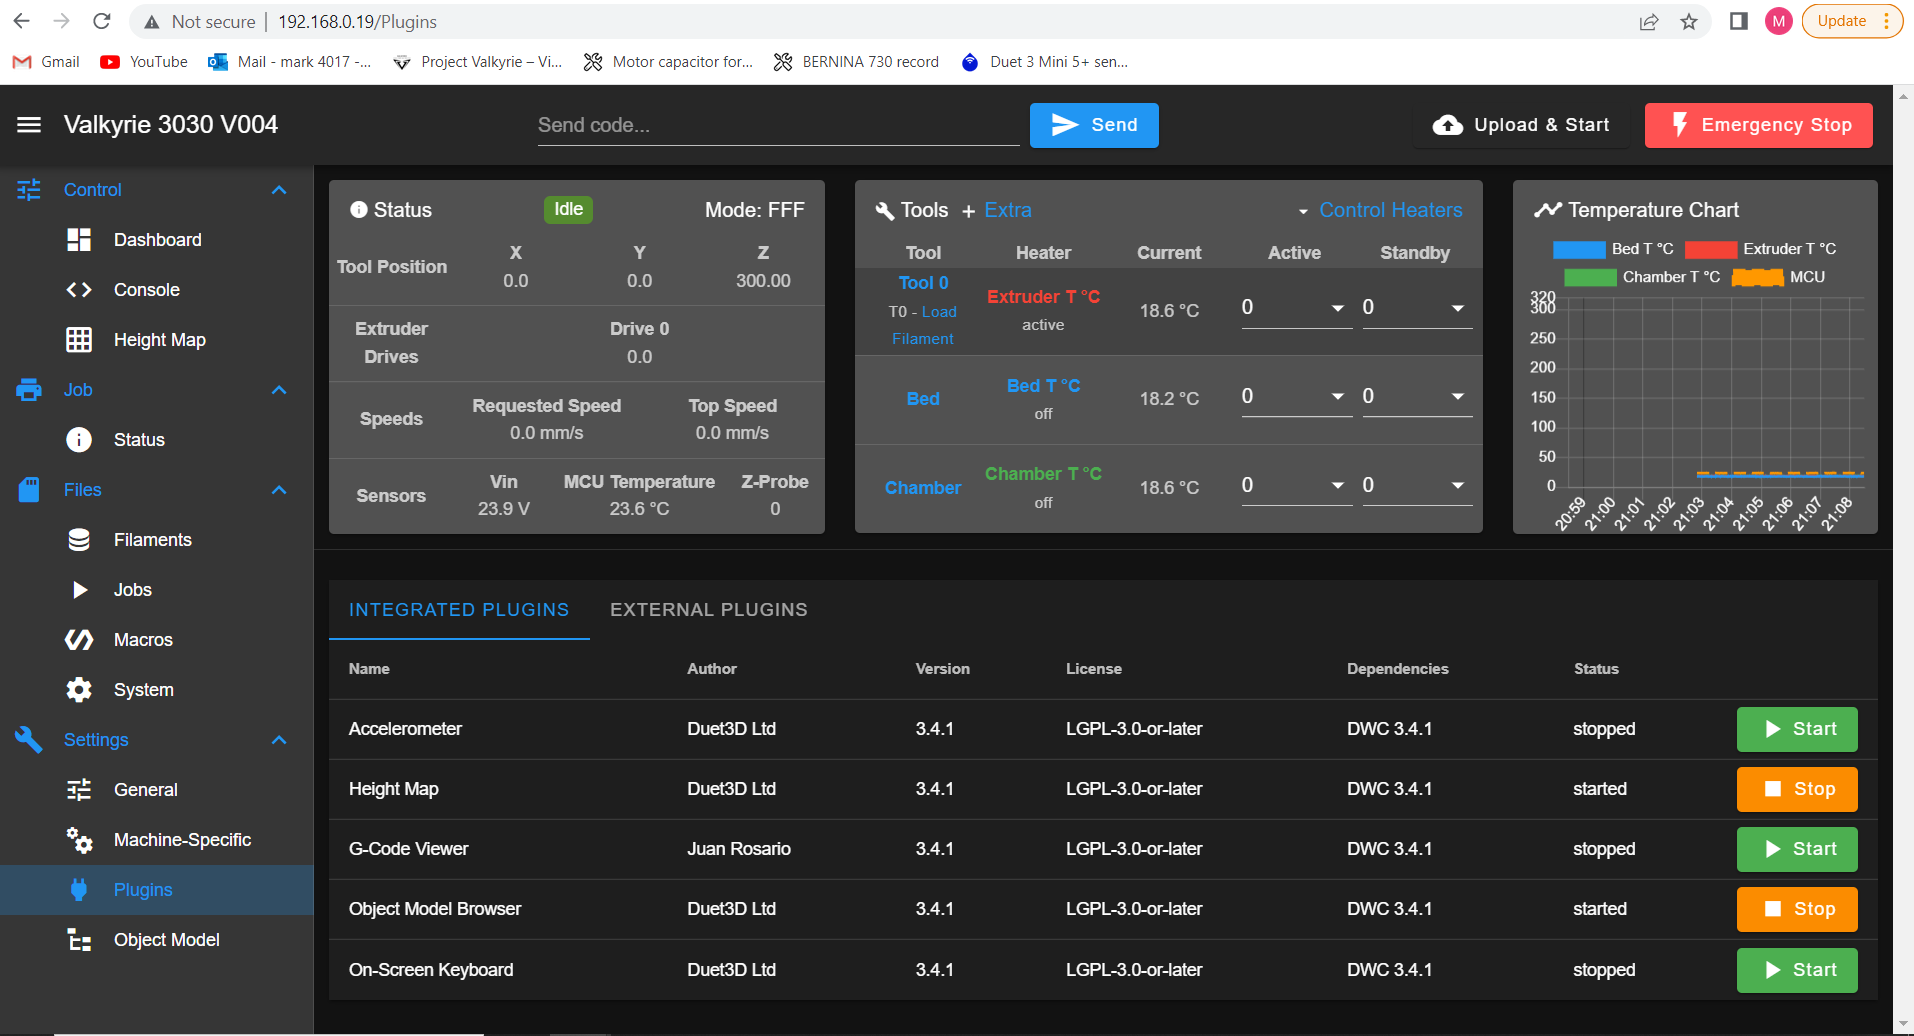This screenshot has width=1914, height=1036.
Task: Toggle Bed T °C legend swatch
Action: (1578, 249)
